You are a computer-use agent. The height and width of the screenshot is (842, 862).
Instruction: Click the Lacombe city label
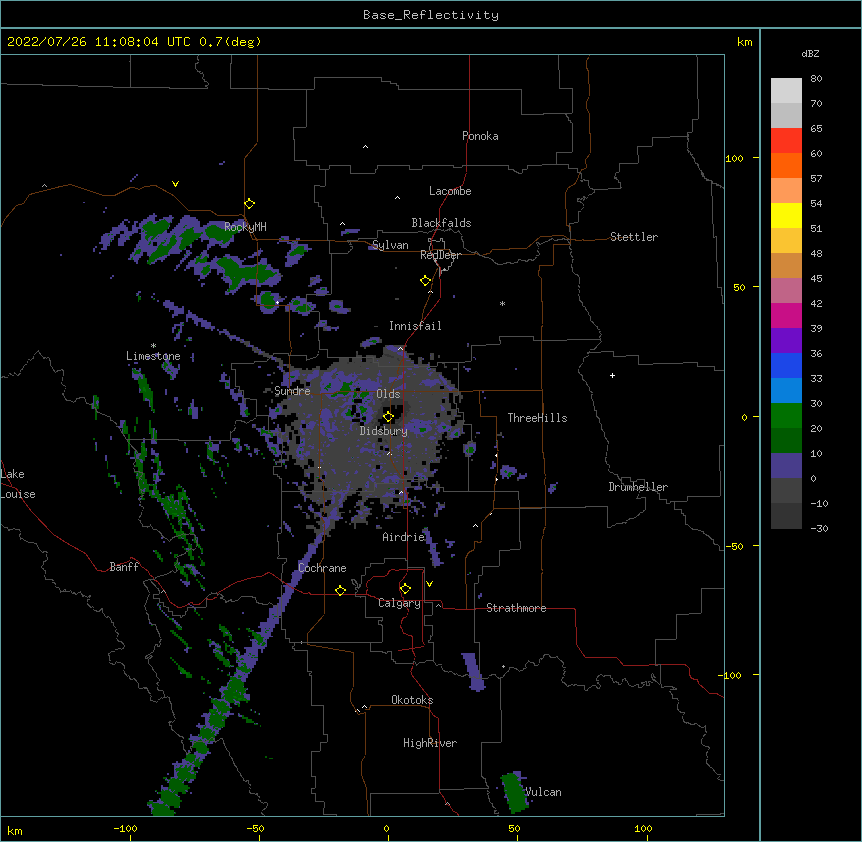450,191
